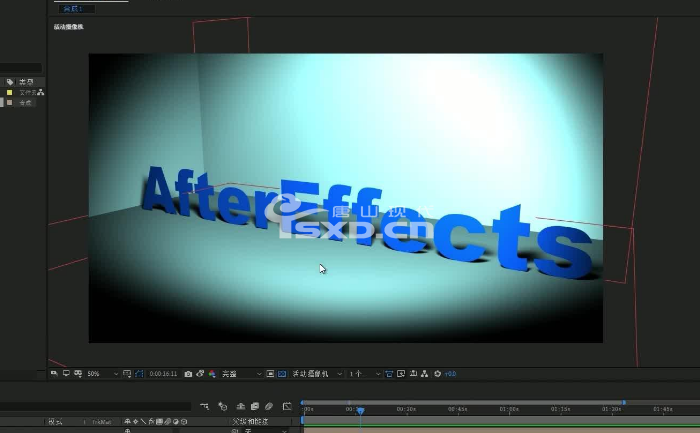This screenshot has width=700, height=433.
Task: Toggle frame blending icon in timeline header
Action: point(254,406)
